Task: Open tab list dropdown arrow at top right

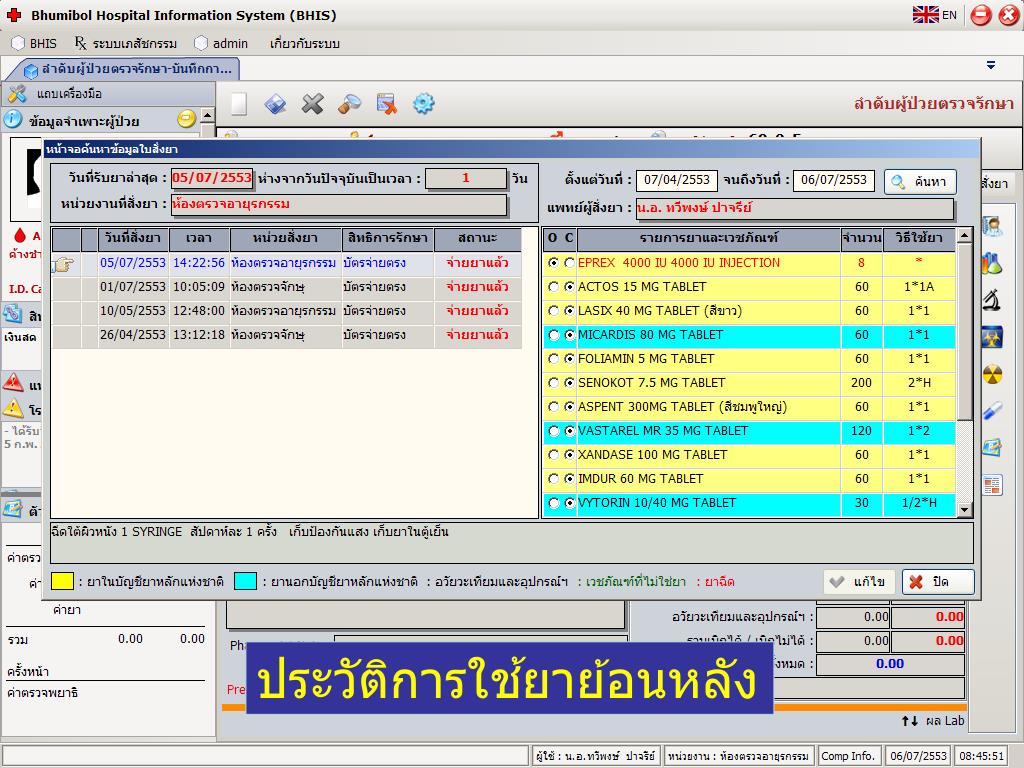Action: click(991, 65)
